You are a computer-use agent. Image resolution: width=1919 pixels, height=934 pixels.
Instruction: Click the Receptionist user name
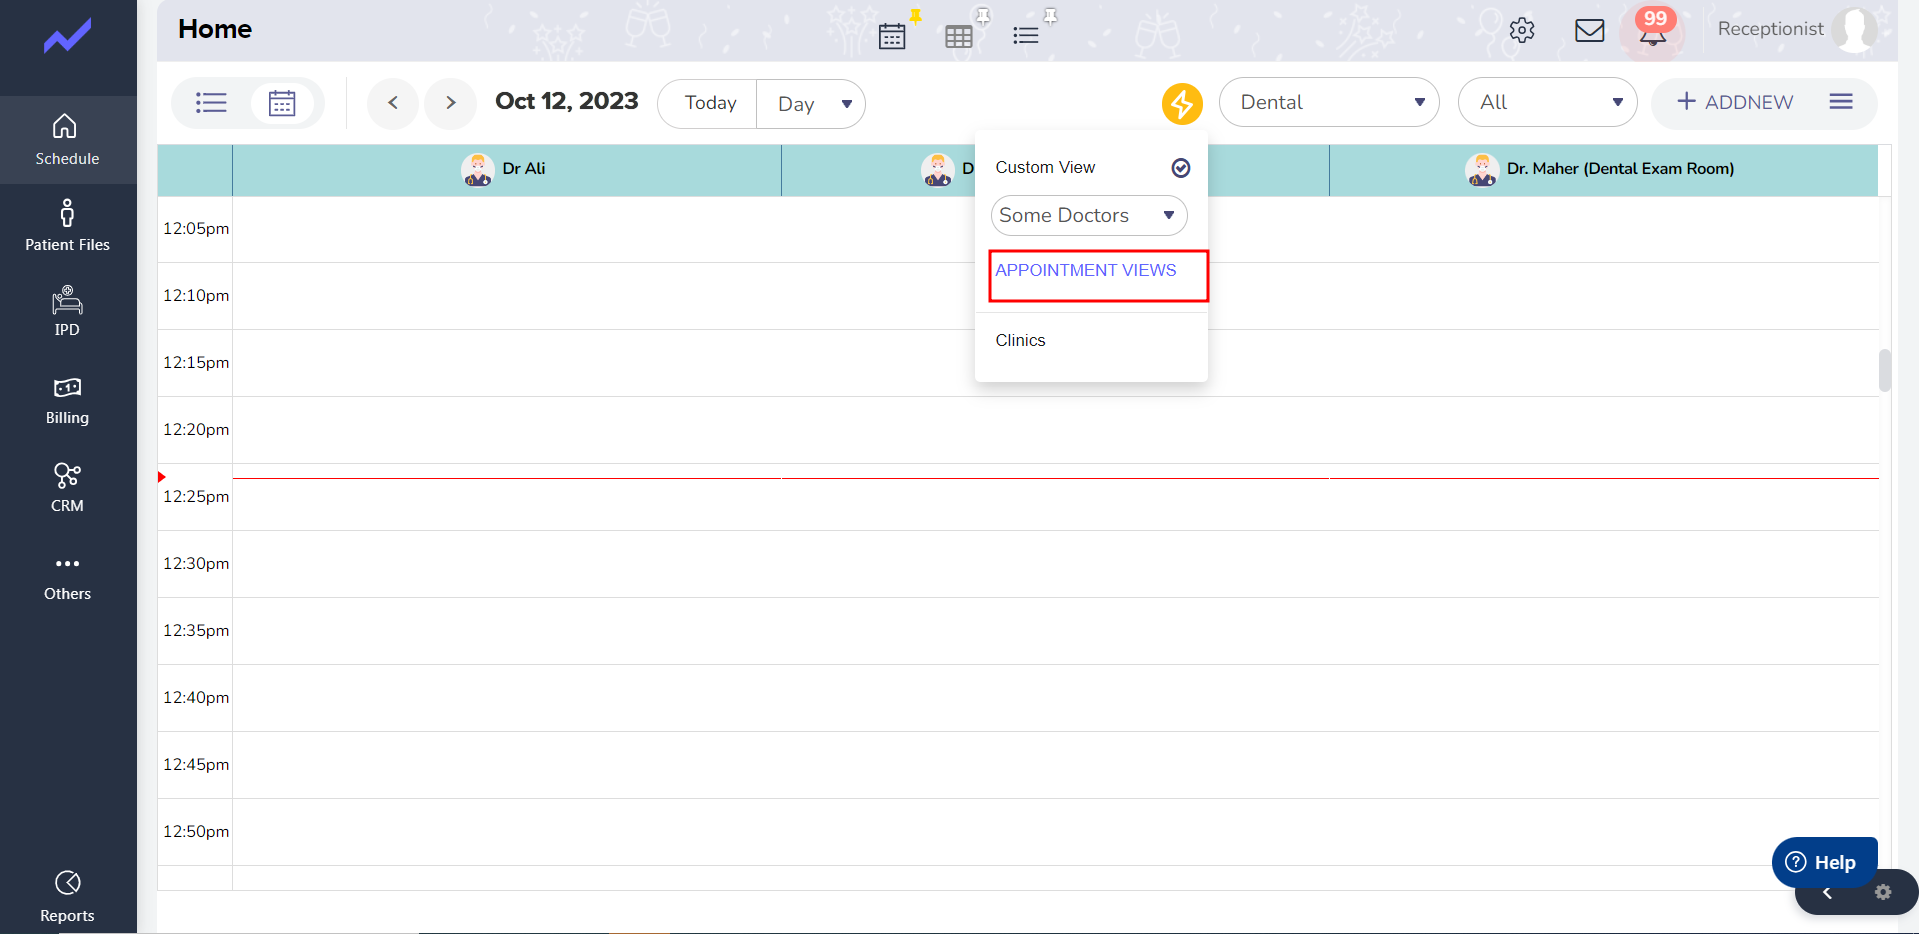[x=1770, y=29]
